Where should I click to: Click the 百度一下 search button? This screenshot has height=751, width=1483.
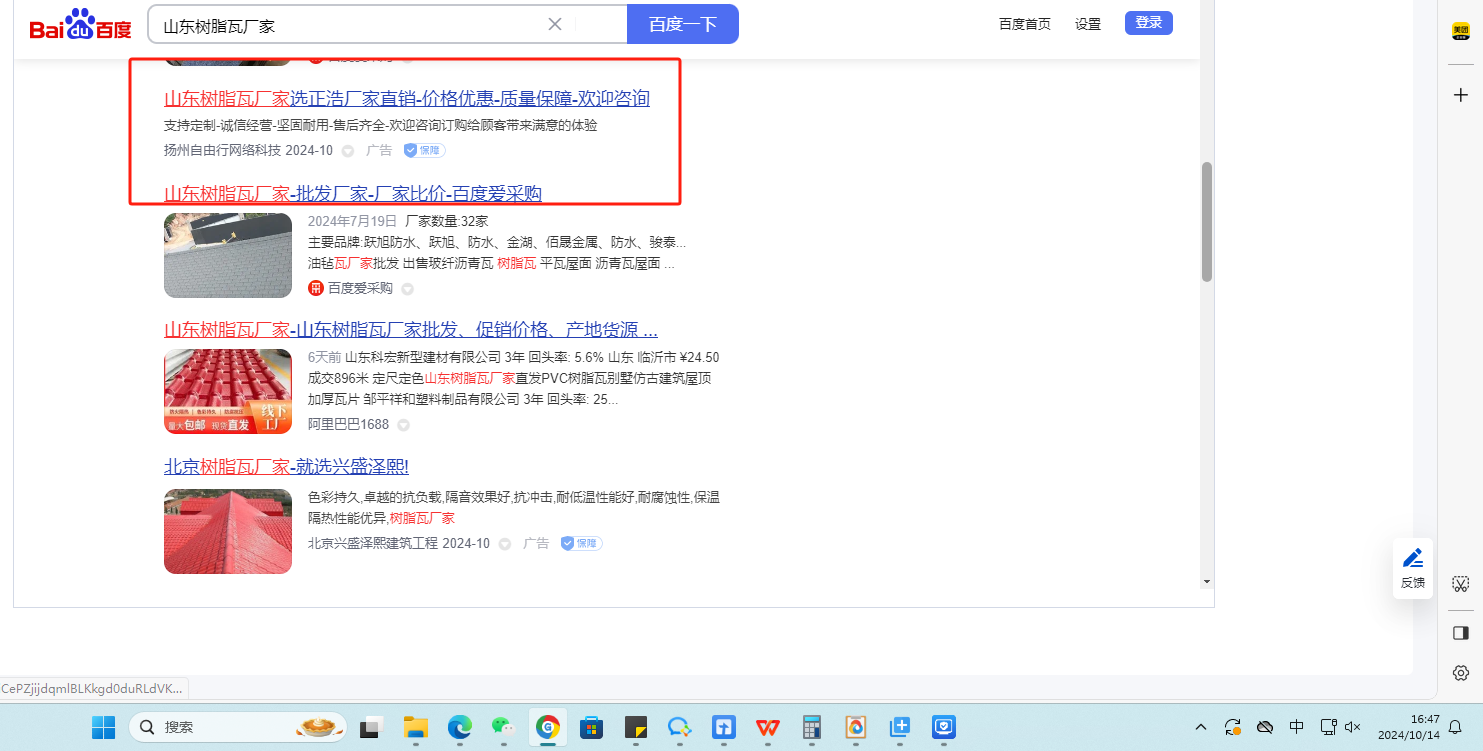tap(682, 24)
